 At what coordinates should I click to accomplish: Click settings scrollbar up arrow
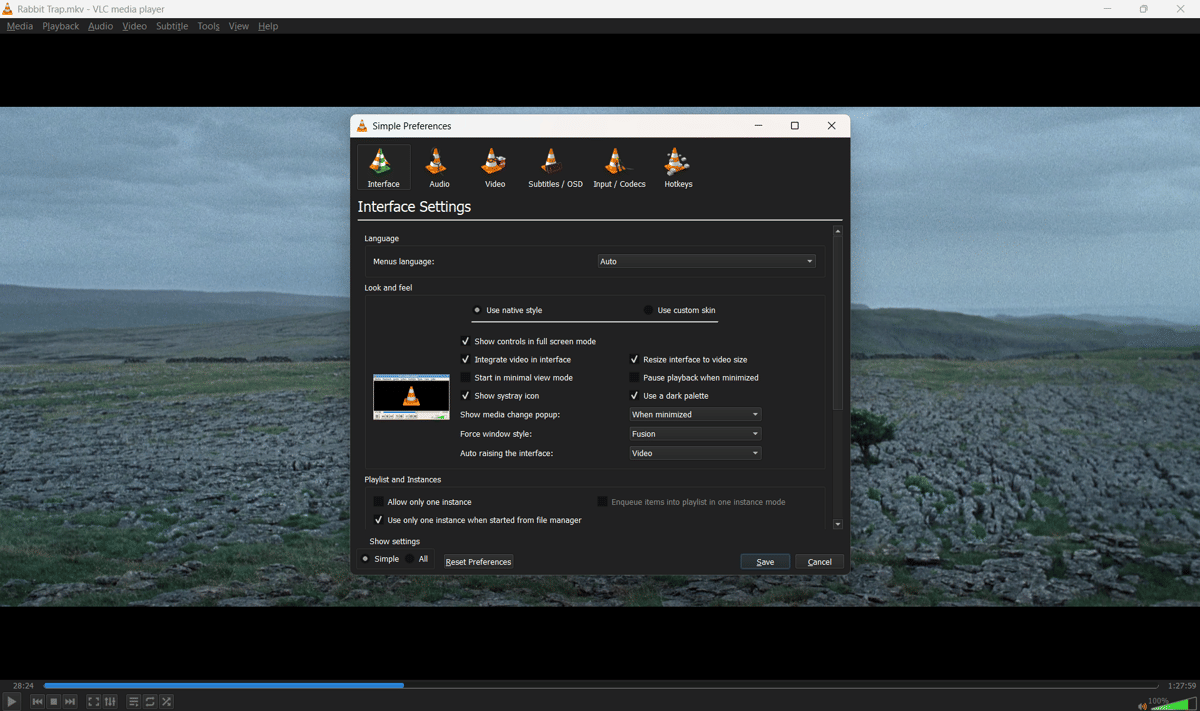838,231
